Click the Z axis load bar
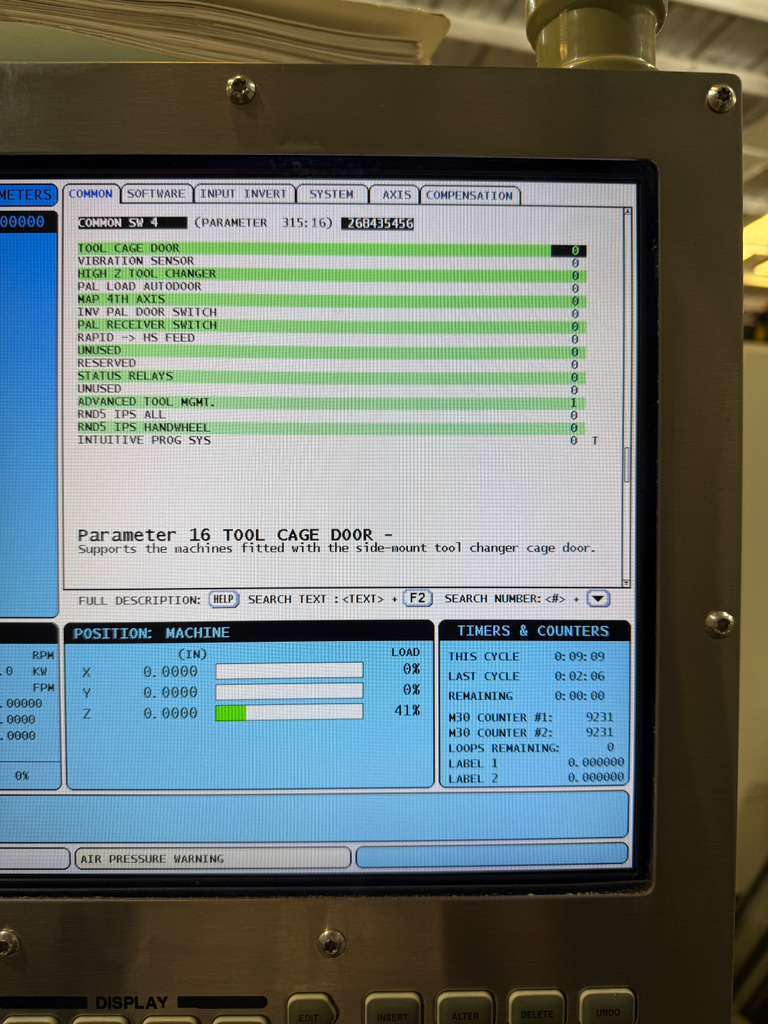The image size is (768, 1024). click(289, 712)
